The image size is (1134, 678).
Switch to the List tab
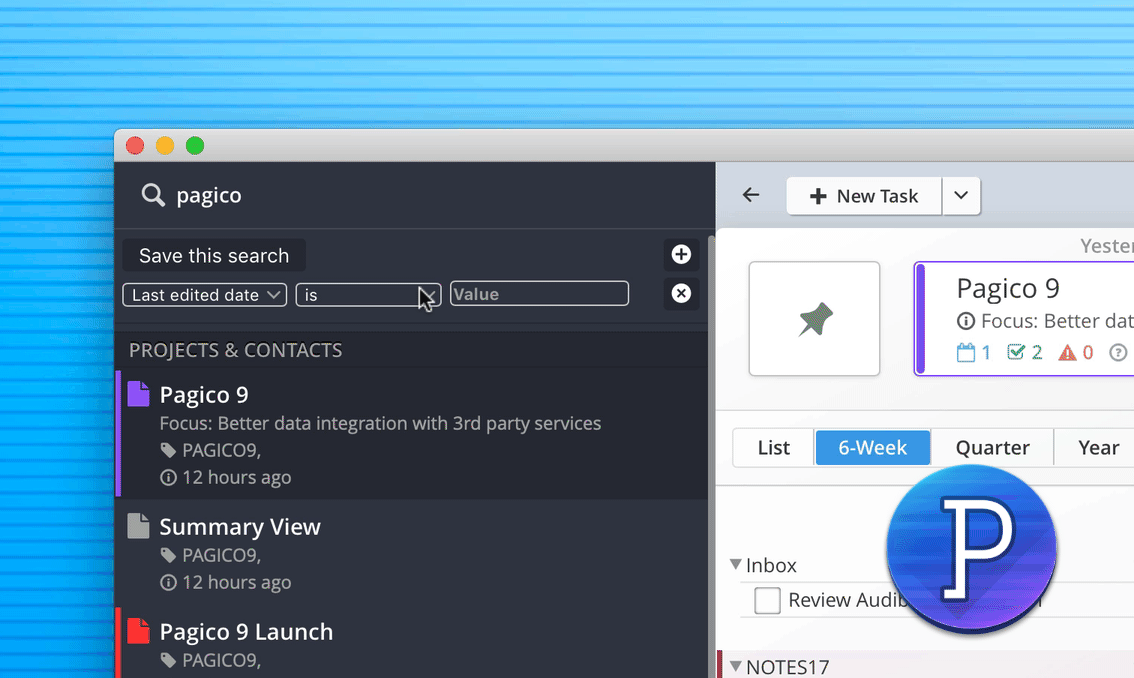point(774,448)
